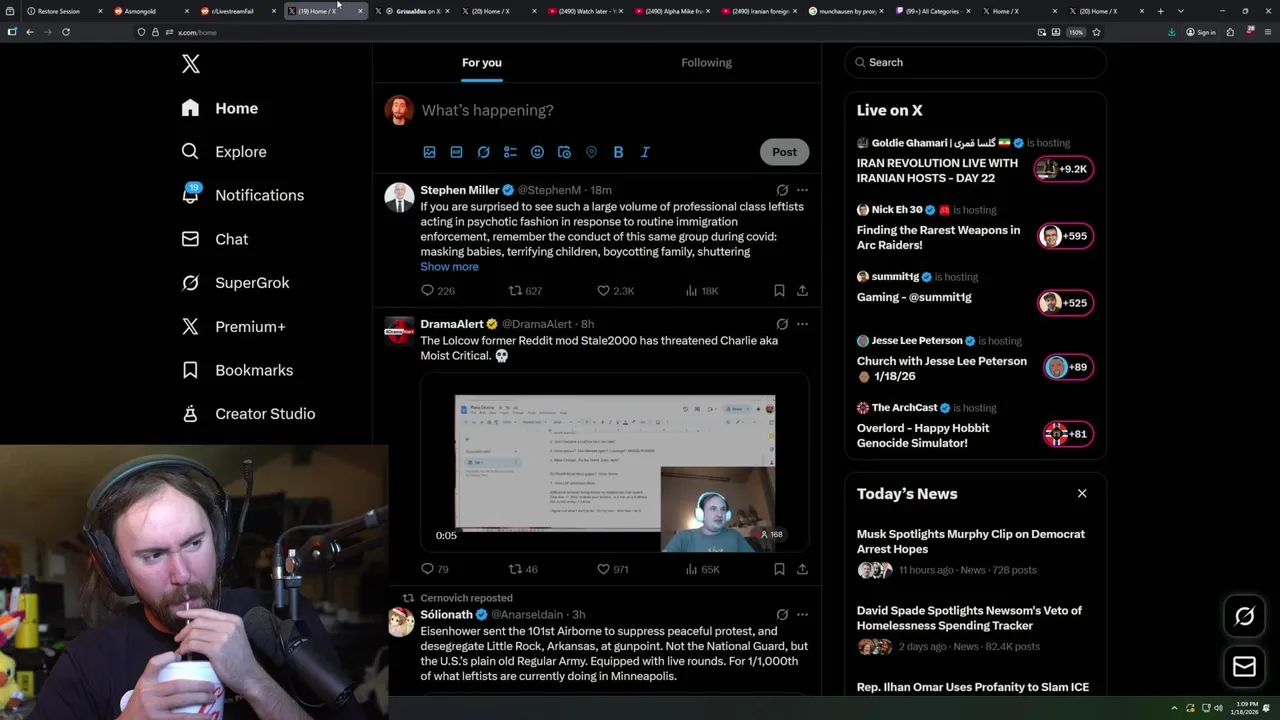This screenshot has width=1280, height=720.
Task: Switch to the munchausen by proxy tab
Action: pos(844,11)
